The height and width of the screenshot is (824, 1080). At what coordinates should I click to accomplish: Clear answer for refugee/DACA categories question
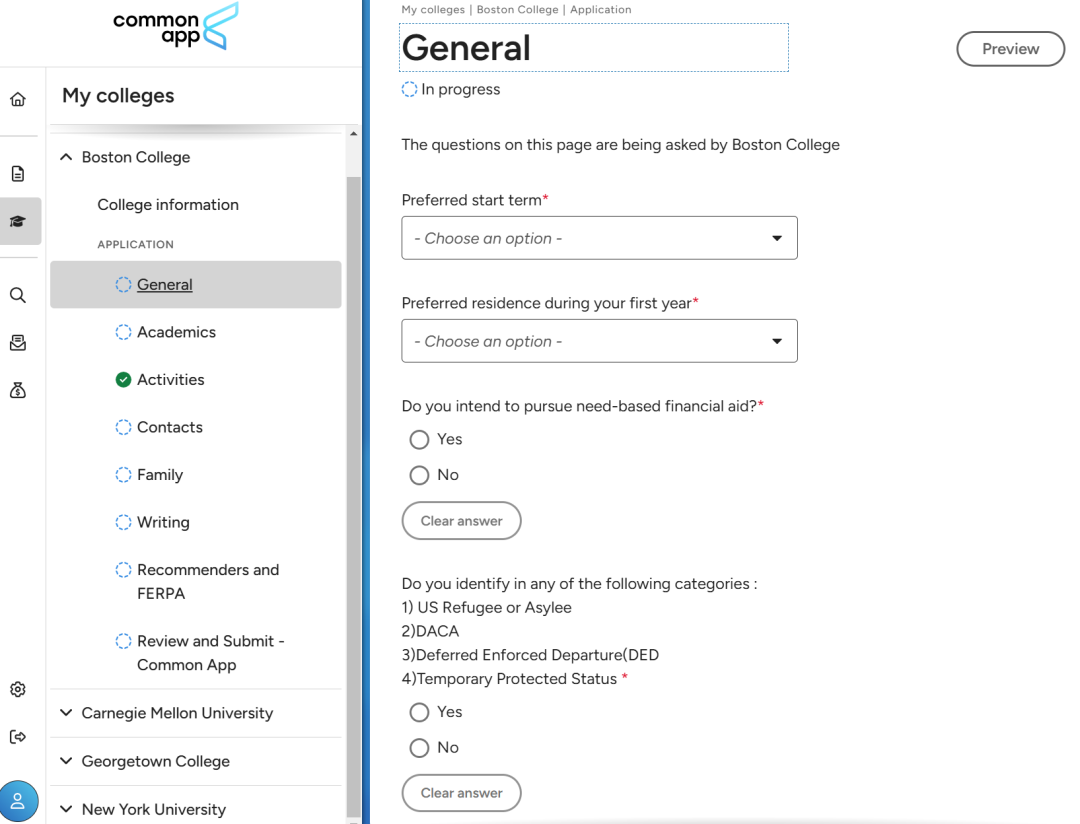(x=461, y=793)
